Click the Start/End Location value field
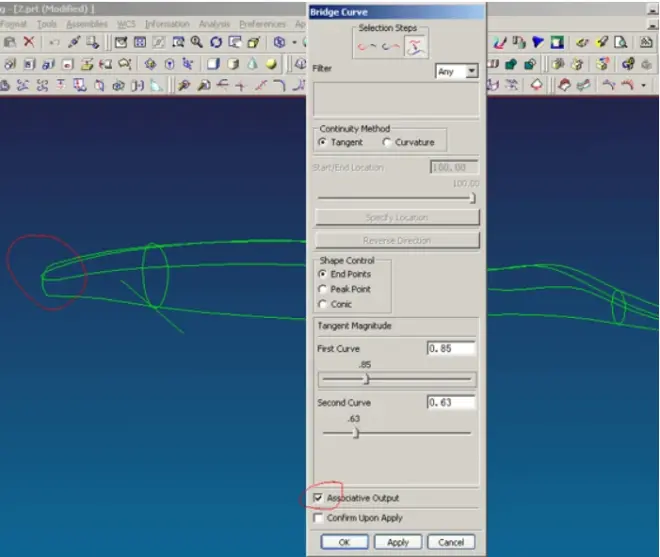Image resolution: width=660 pixels, height=557 pixels. click(454, 167)
